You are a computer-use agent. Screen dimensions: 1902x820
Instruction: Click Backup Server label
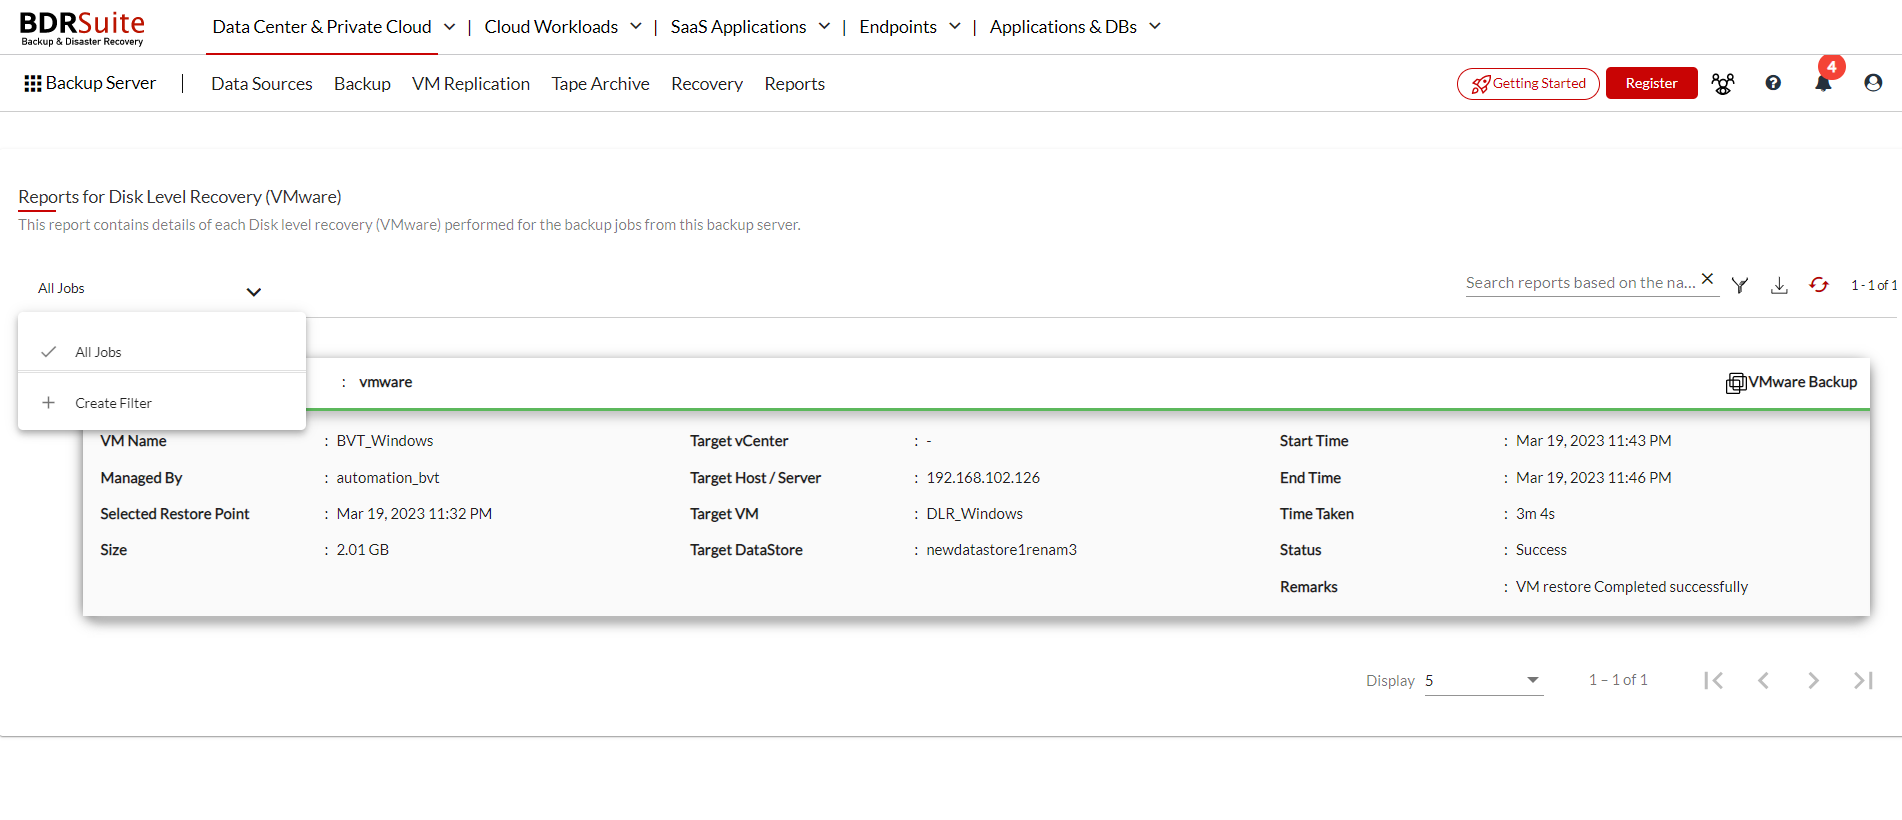click(x=101, y=83)
